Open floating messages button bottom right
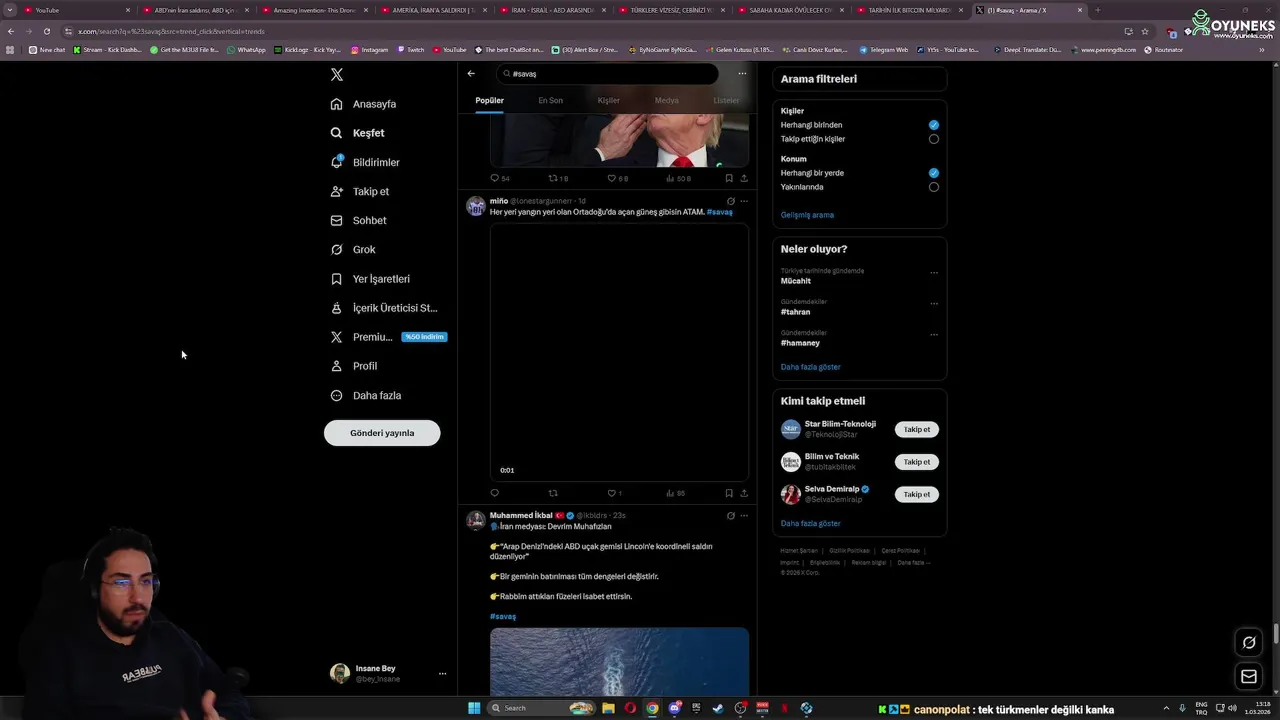Viewport: 1280px width, 720px height. click(x=1249, y=677)
